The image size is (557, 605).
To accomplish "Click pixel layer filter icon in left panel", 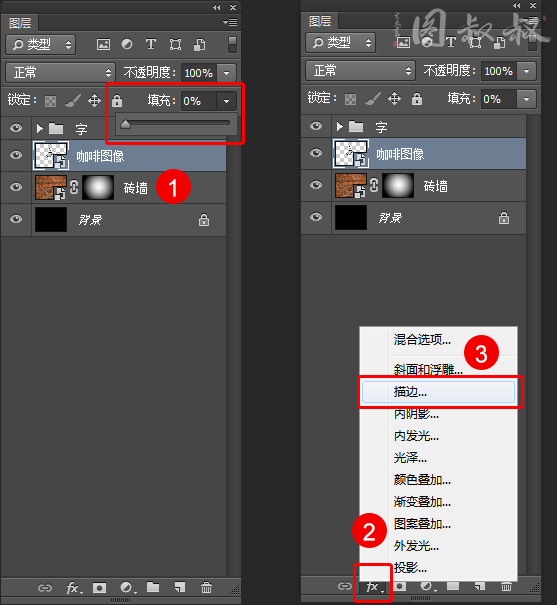I will [103, 44].
